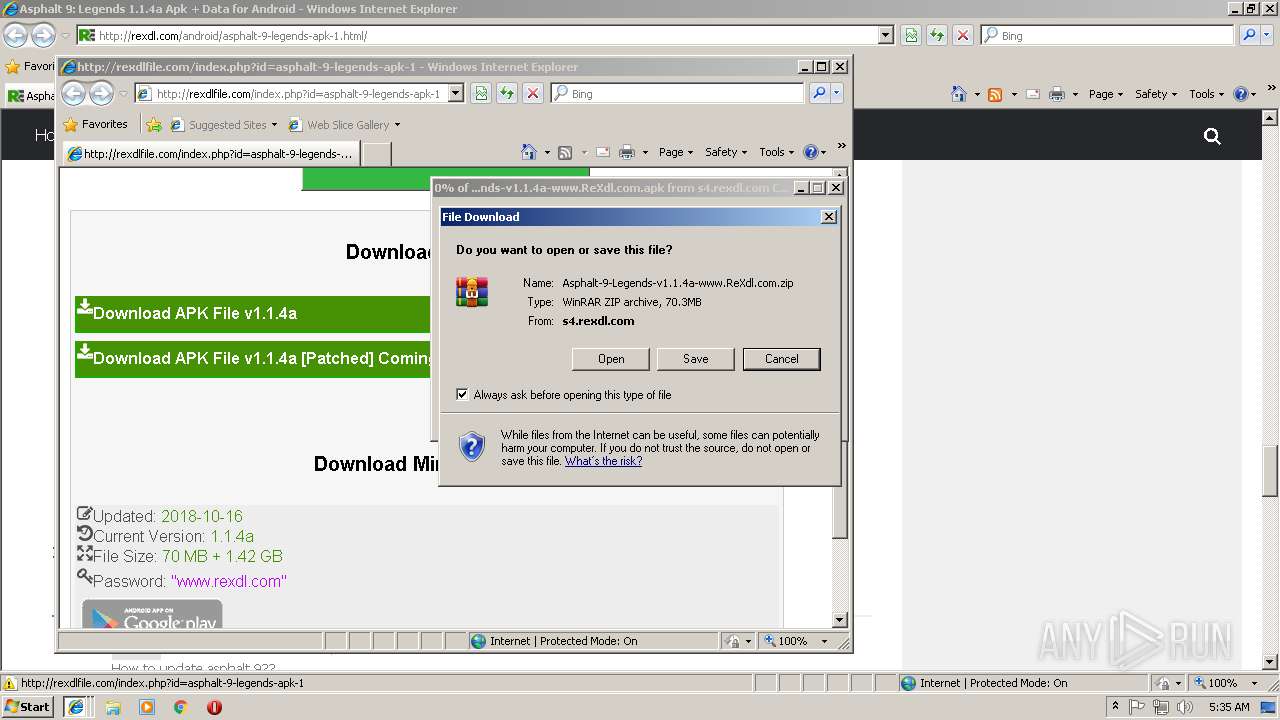1280x720 pixels.
Task: Open zoom level dropdown in main status bar
Action: tap(1255, 683)
